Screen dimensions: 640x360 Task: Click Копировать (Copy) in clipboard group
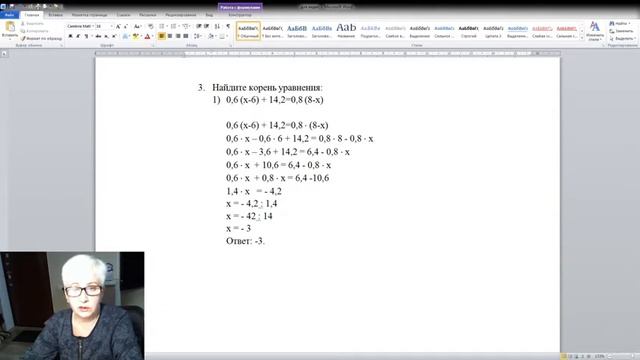(x=34, y=31)
